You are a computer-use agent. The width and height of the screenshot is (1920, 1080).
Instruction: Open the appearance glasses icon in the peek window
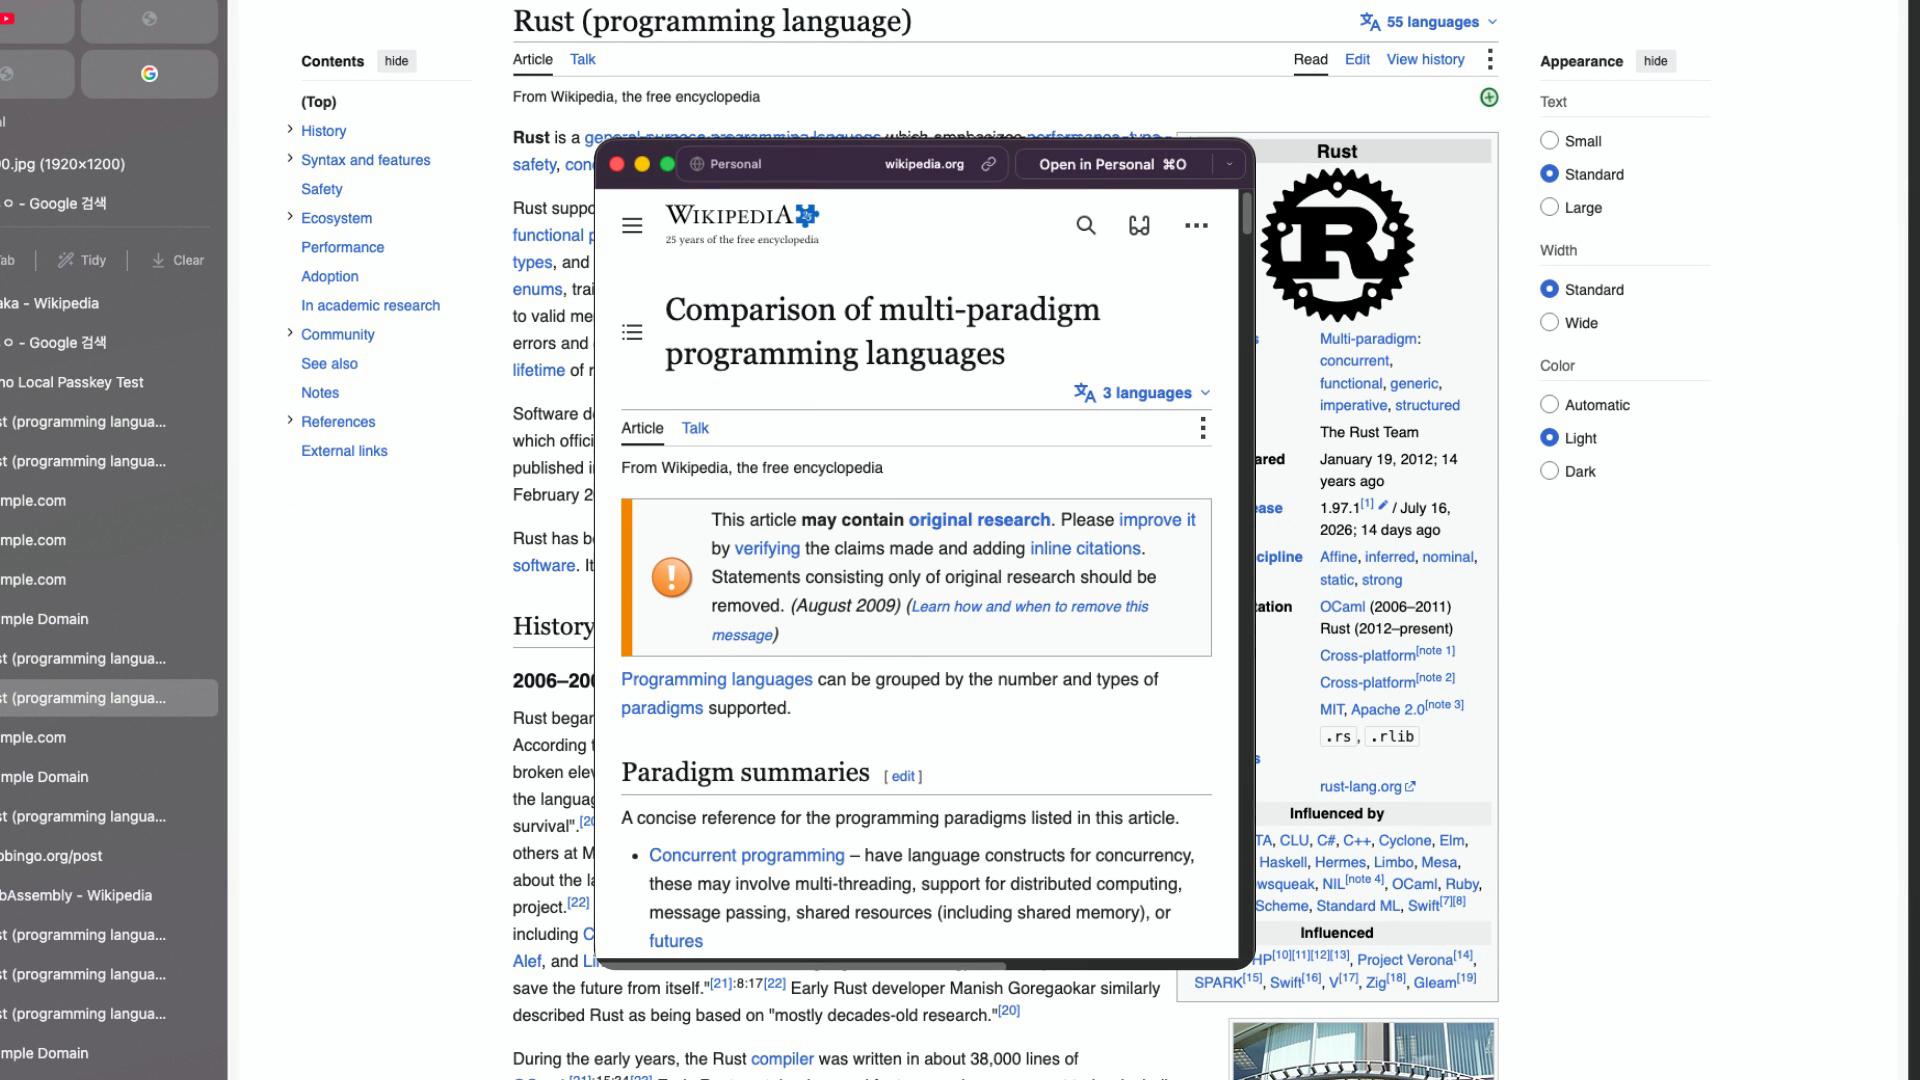click(1139, 226)
